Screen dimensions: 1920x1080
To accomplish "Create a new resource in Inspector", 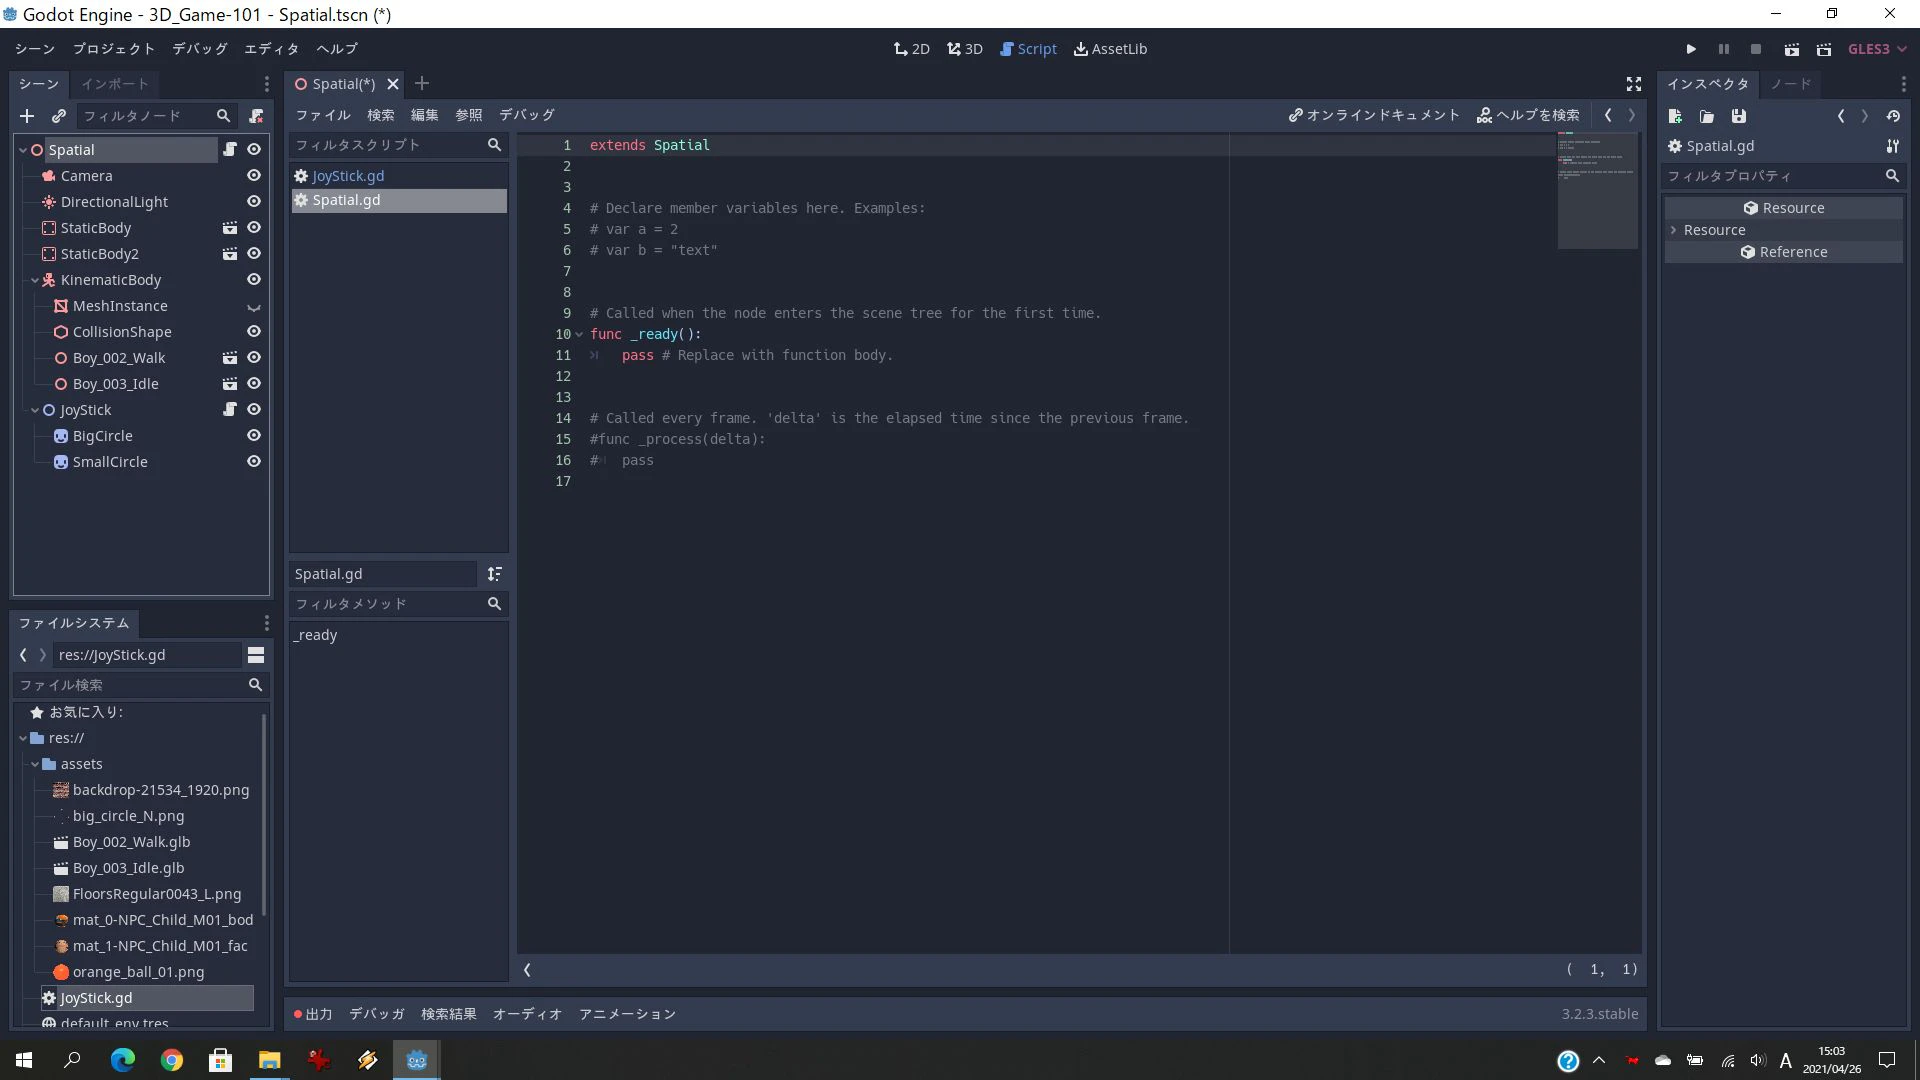I will tap(1675, 116).
